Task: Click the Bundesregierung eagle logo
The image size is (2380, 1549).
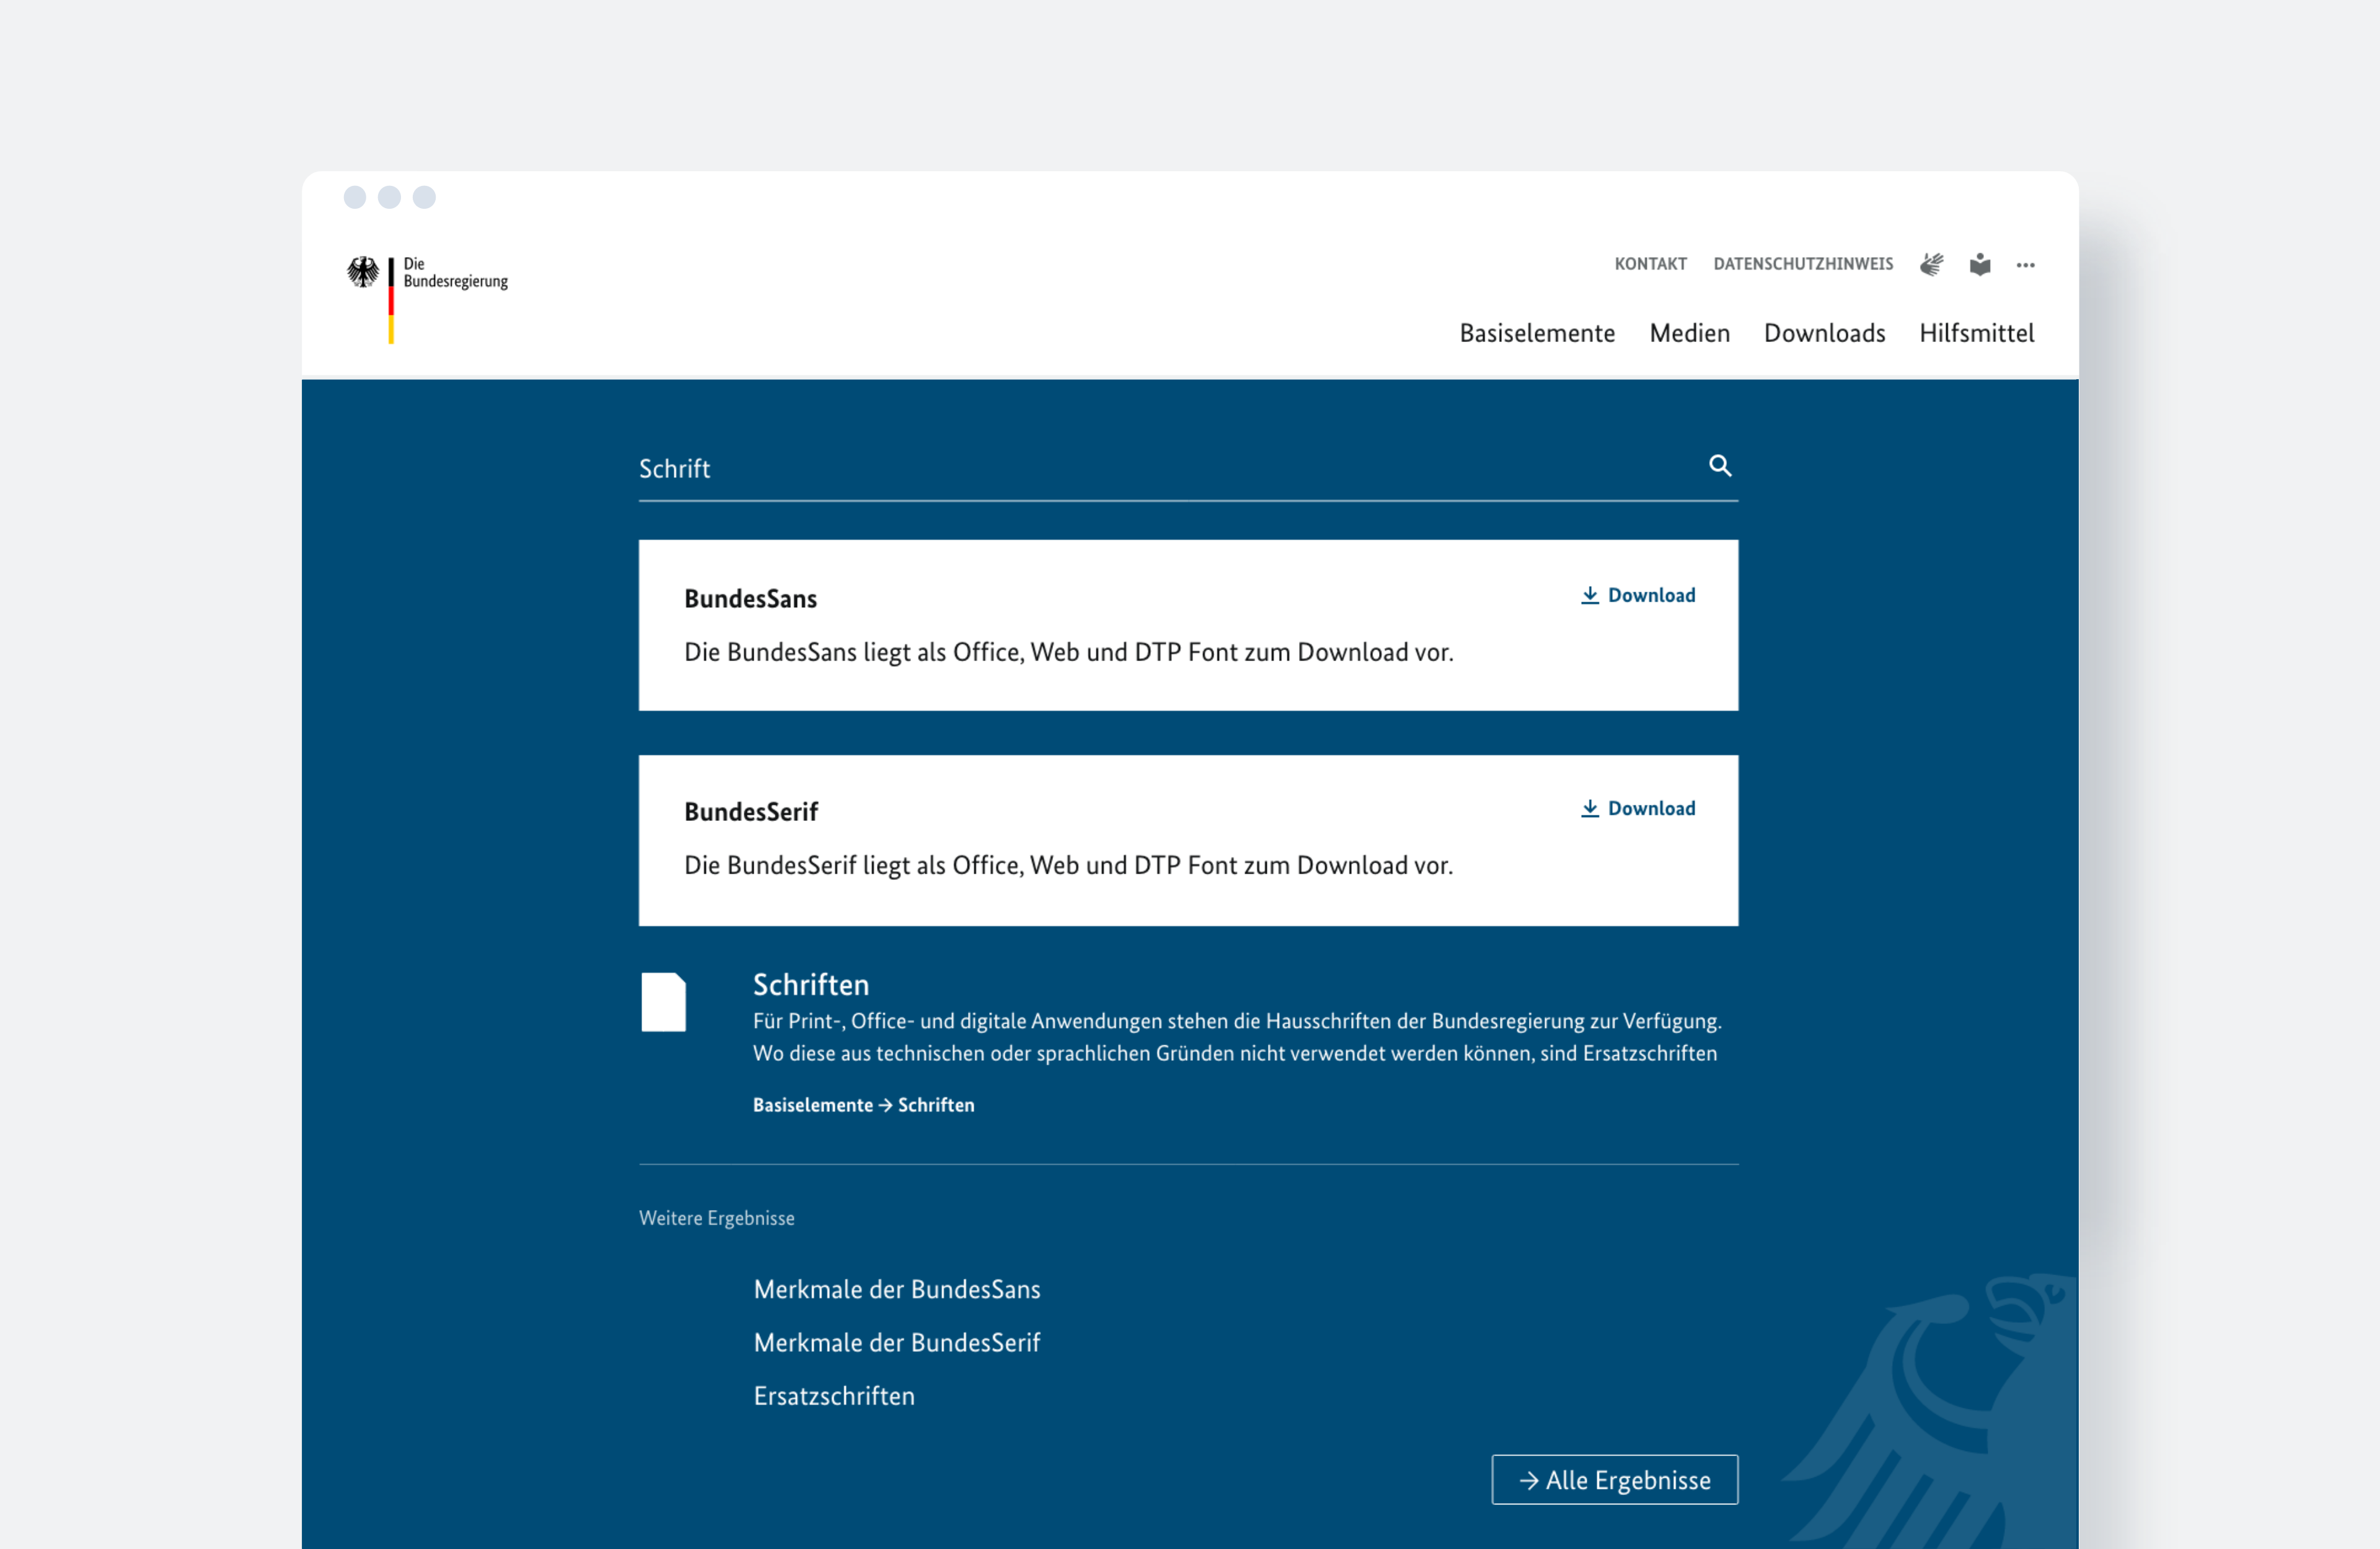Action: pyautogui.click(x=362, y=272)
